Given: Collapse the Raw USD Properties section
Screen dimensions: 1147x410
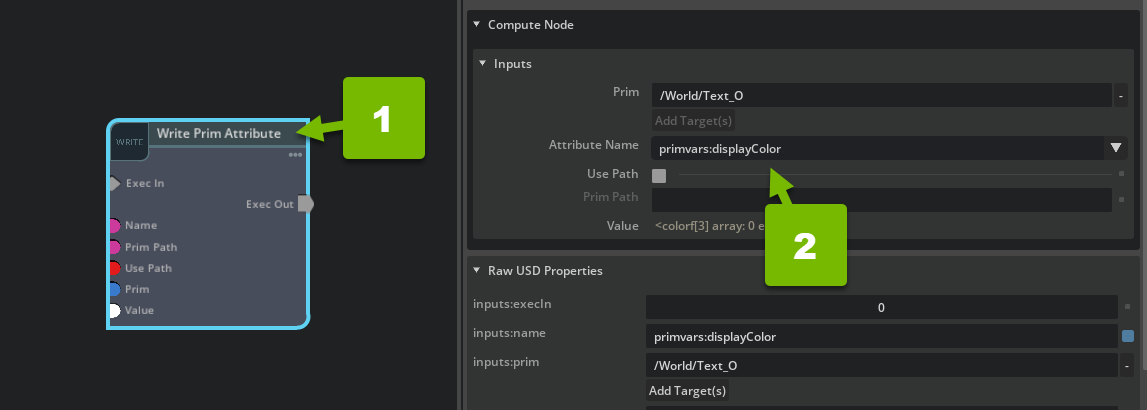Looking at the screenshot, I should click(476, 270).
